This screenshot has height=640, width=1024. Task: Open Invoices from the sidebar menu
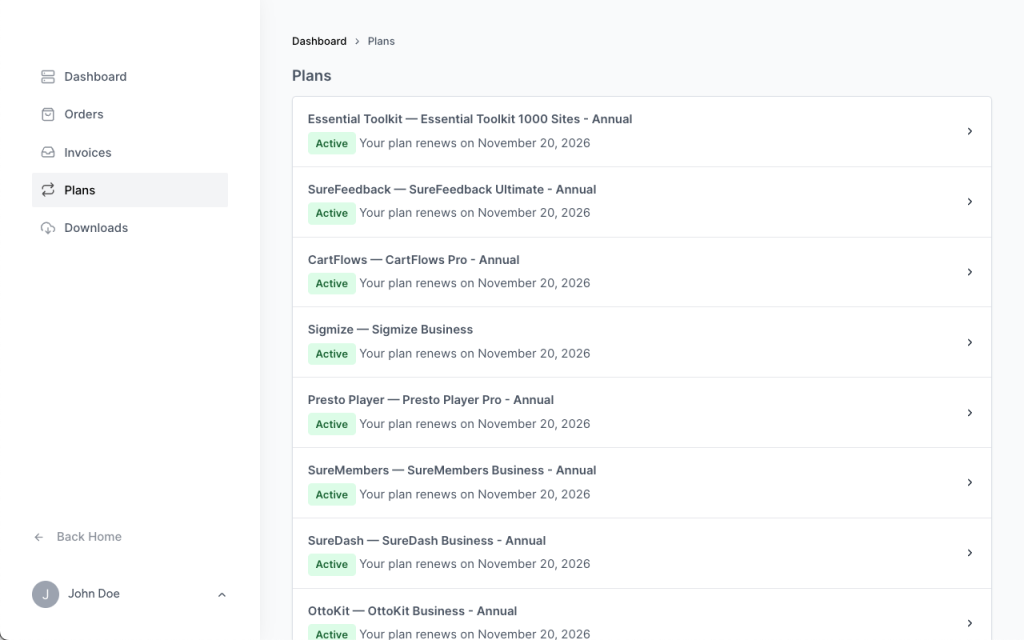pyautogui.click(x=88, y=153)
